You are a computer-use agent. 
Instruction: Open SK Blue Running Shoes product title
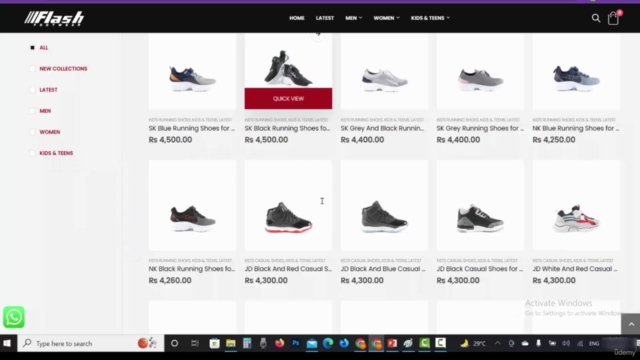(x=192, y=128)
